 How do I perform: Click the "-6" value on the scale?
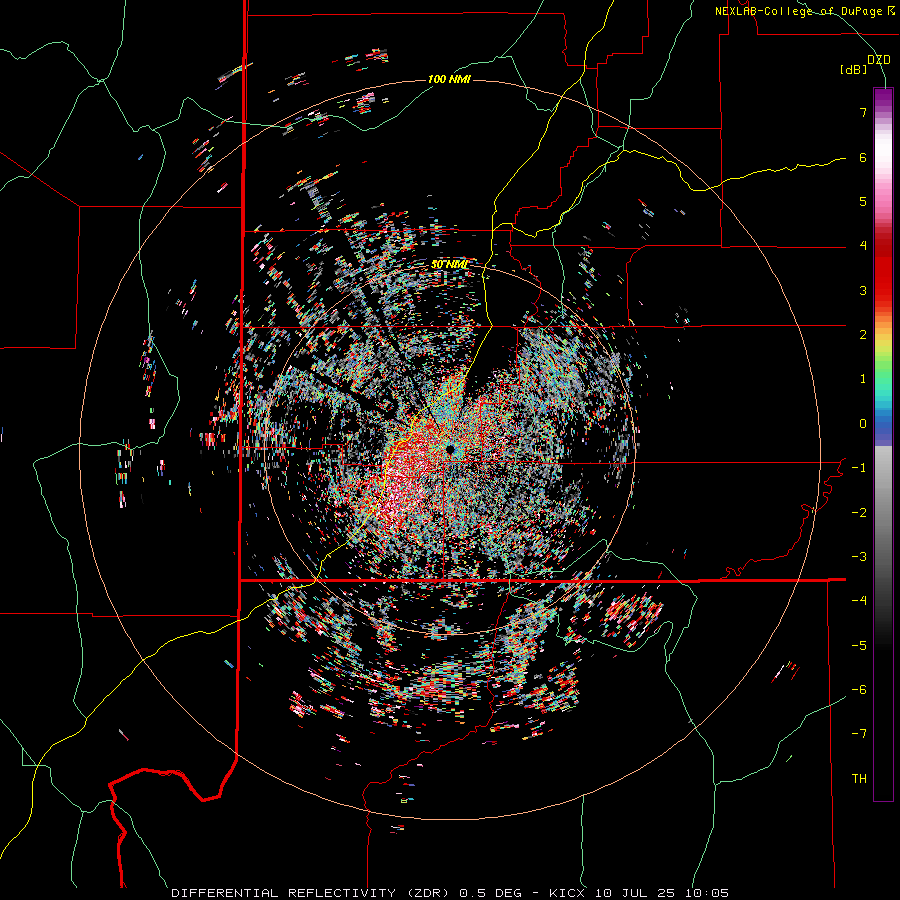click(x=859, y=690)
